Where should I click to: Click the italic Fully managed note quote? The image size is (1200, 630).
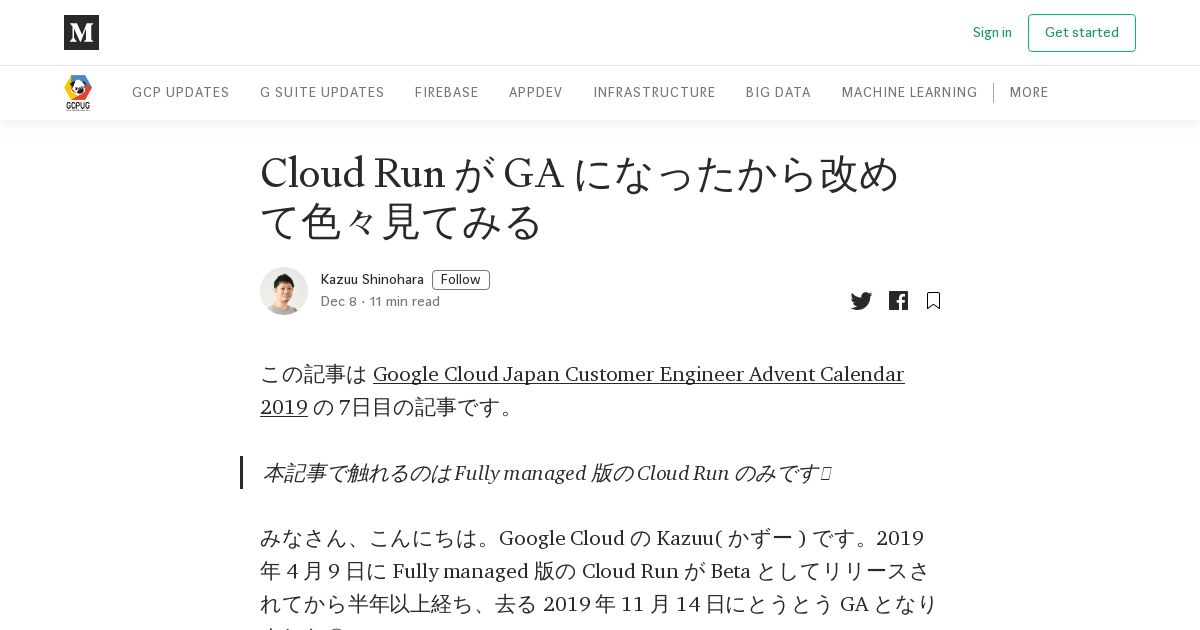point(546,473)
